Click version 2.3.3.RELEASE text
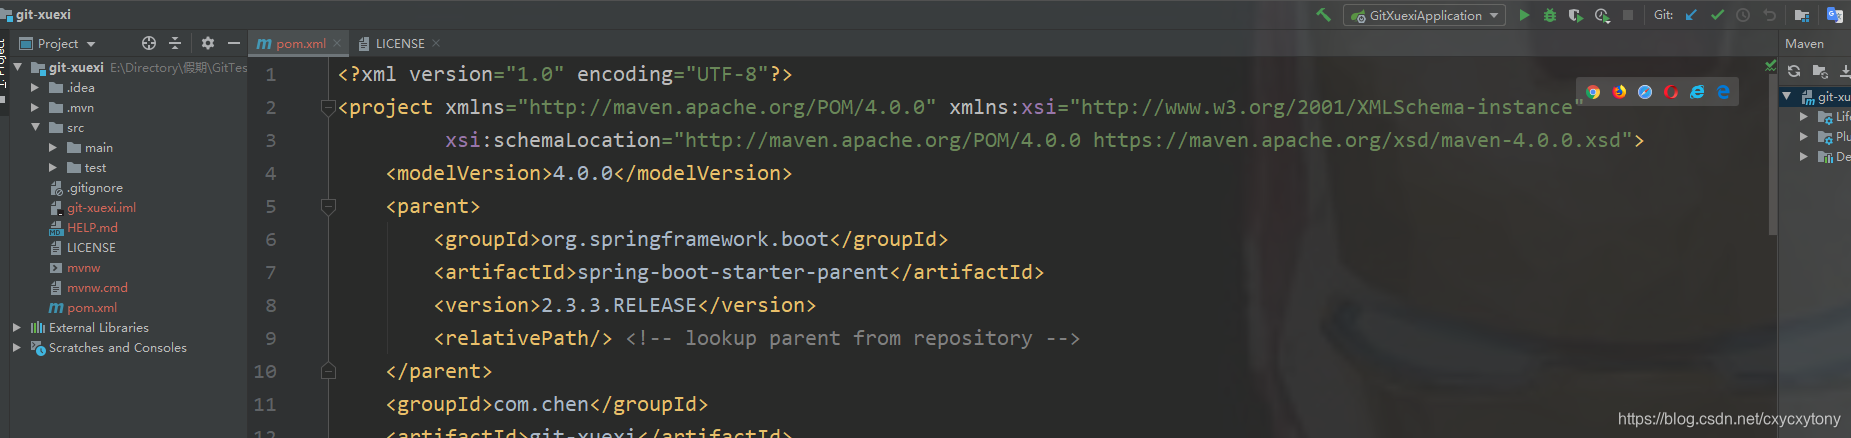The image size is (1851, 438). [619, 305]
